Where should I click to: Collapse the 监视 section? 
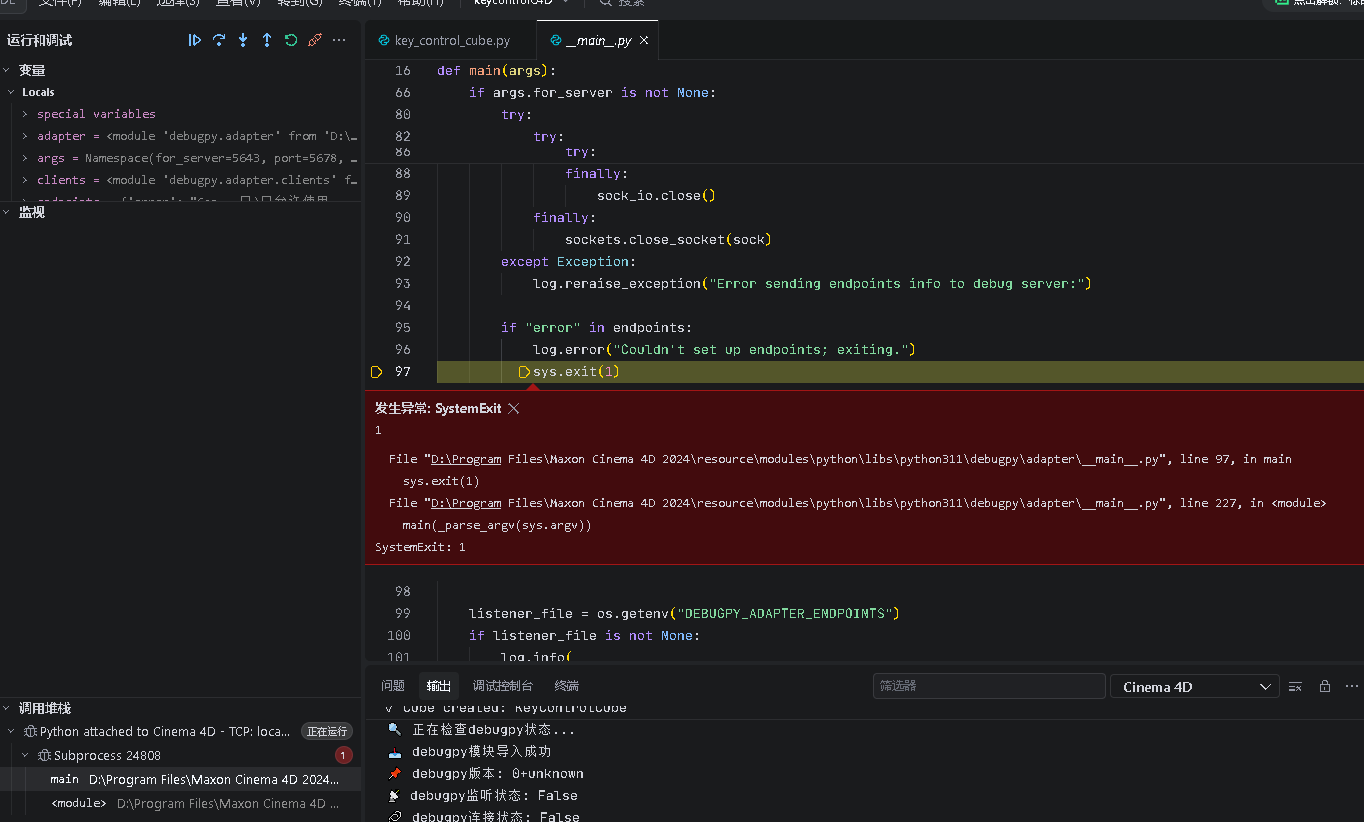(x=7, y=212)
